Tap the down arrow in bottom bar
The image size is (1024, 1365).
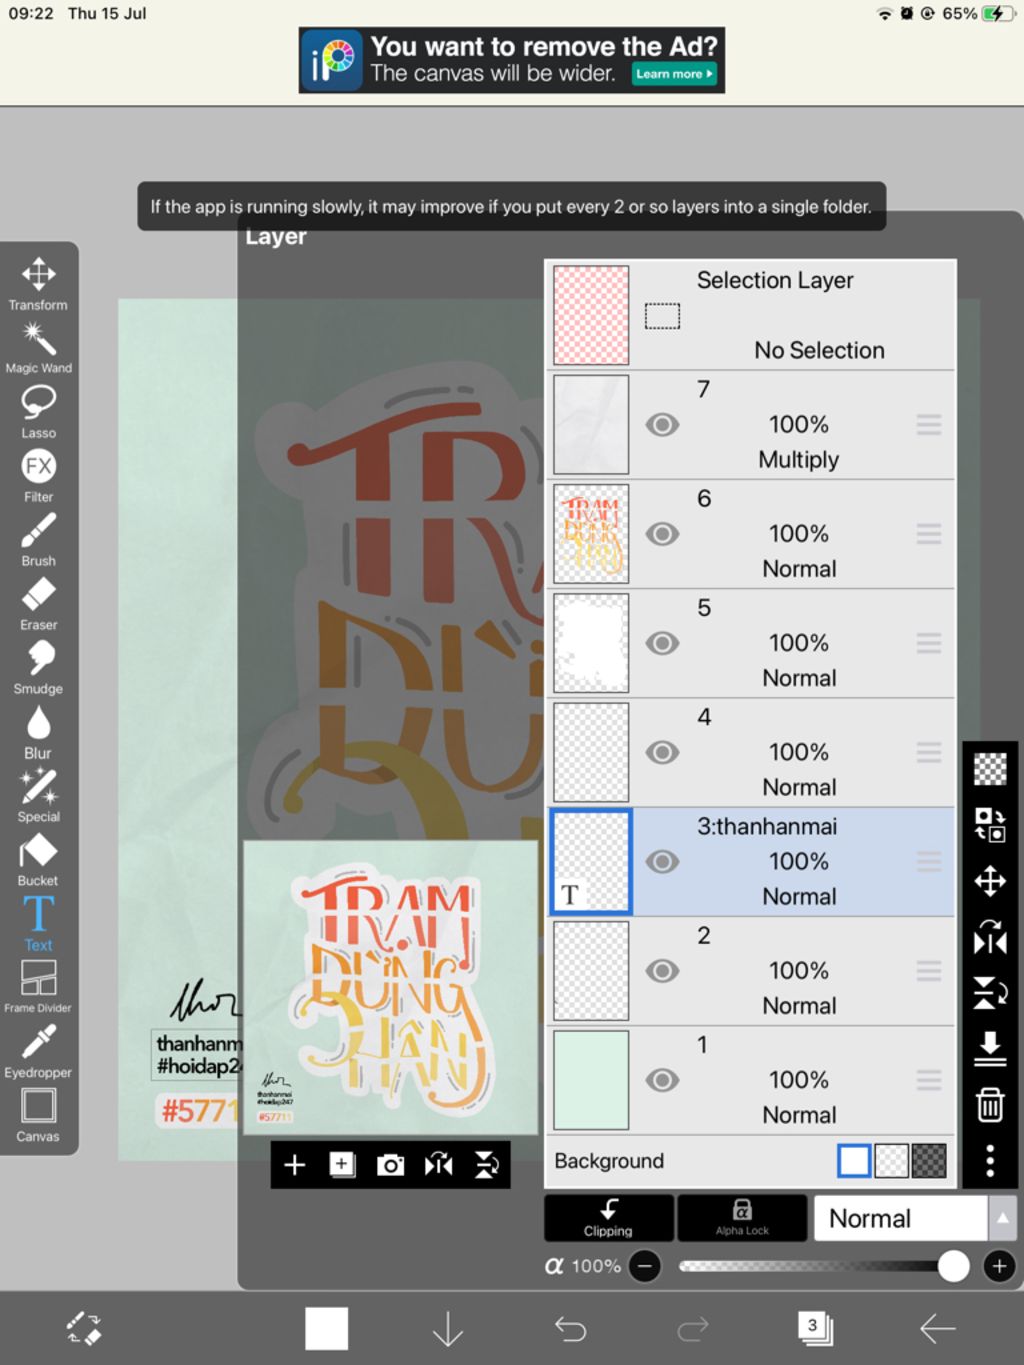coord(448,1329)
